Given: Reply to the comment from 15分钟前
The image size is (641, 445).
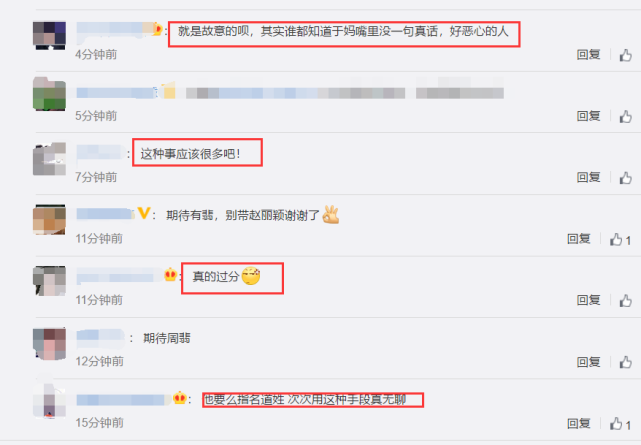Looking at the screenshot, I should (578, 423).
